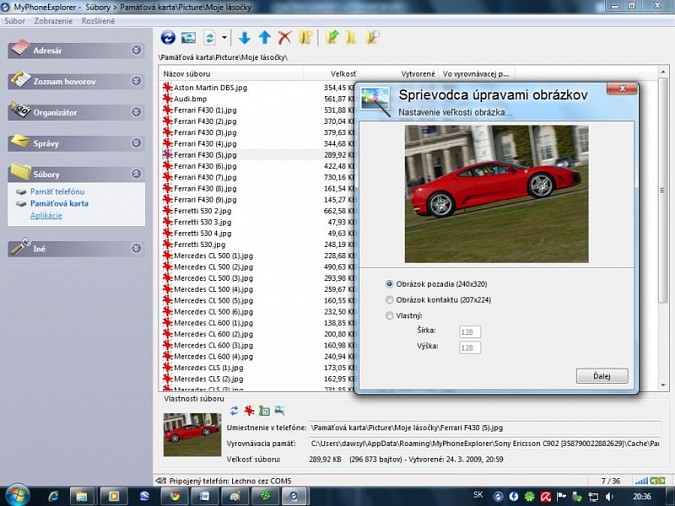Click the Šírka width input field

click(x=470, y=332)
